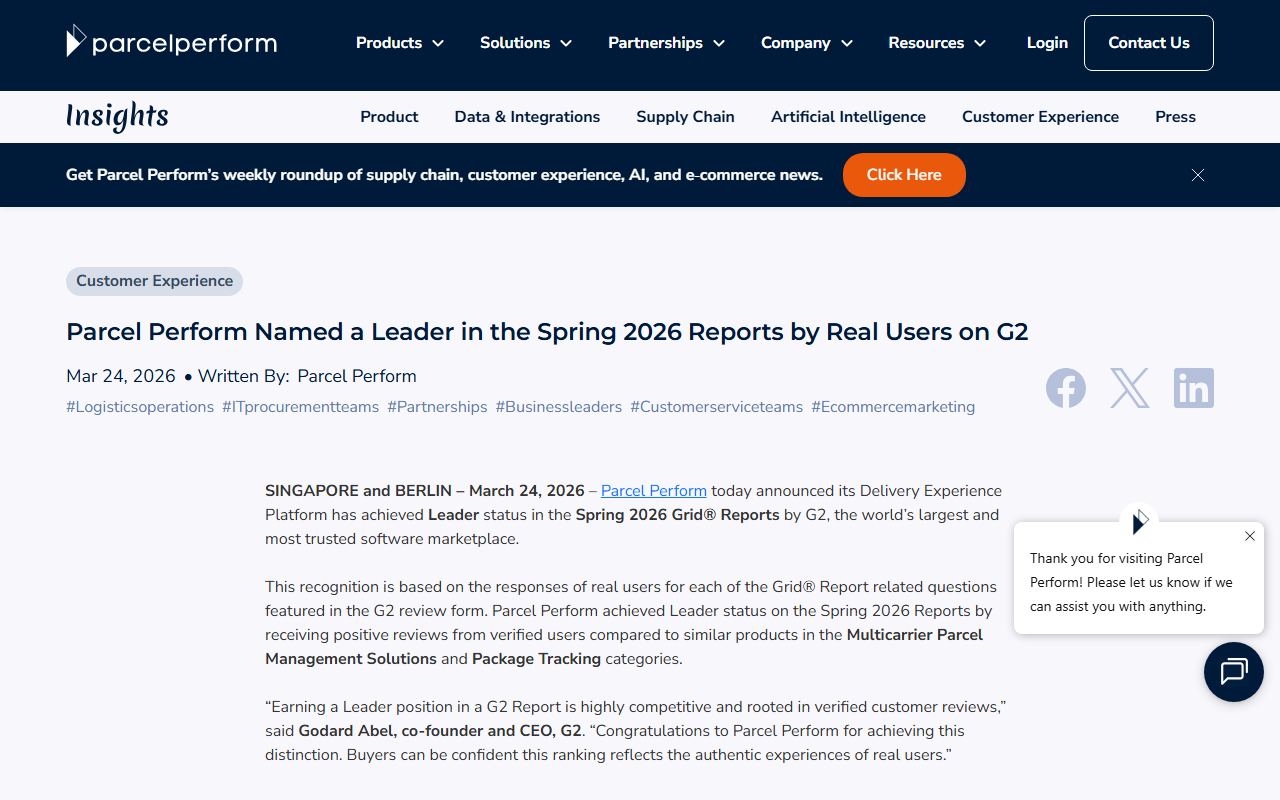The height and width of the screenshot is (800, 1280).
Task: Click the Mar 24, 2026 date
Action: click(x=121, y=377)
